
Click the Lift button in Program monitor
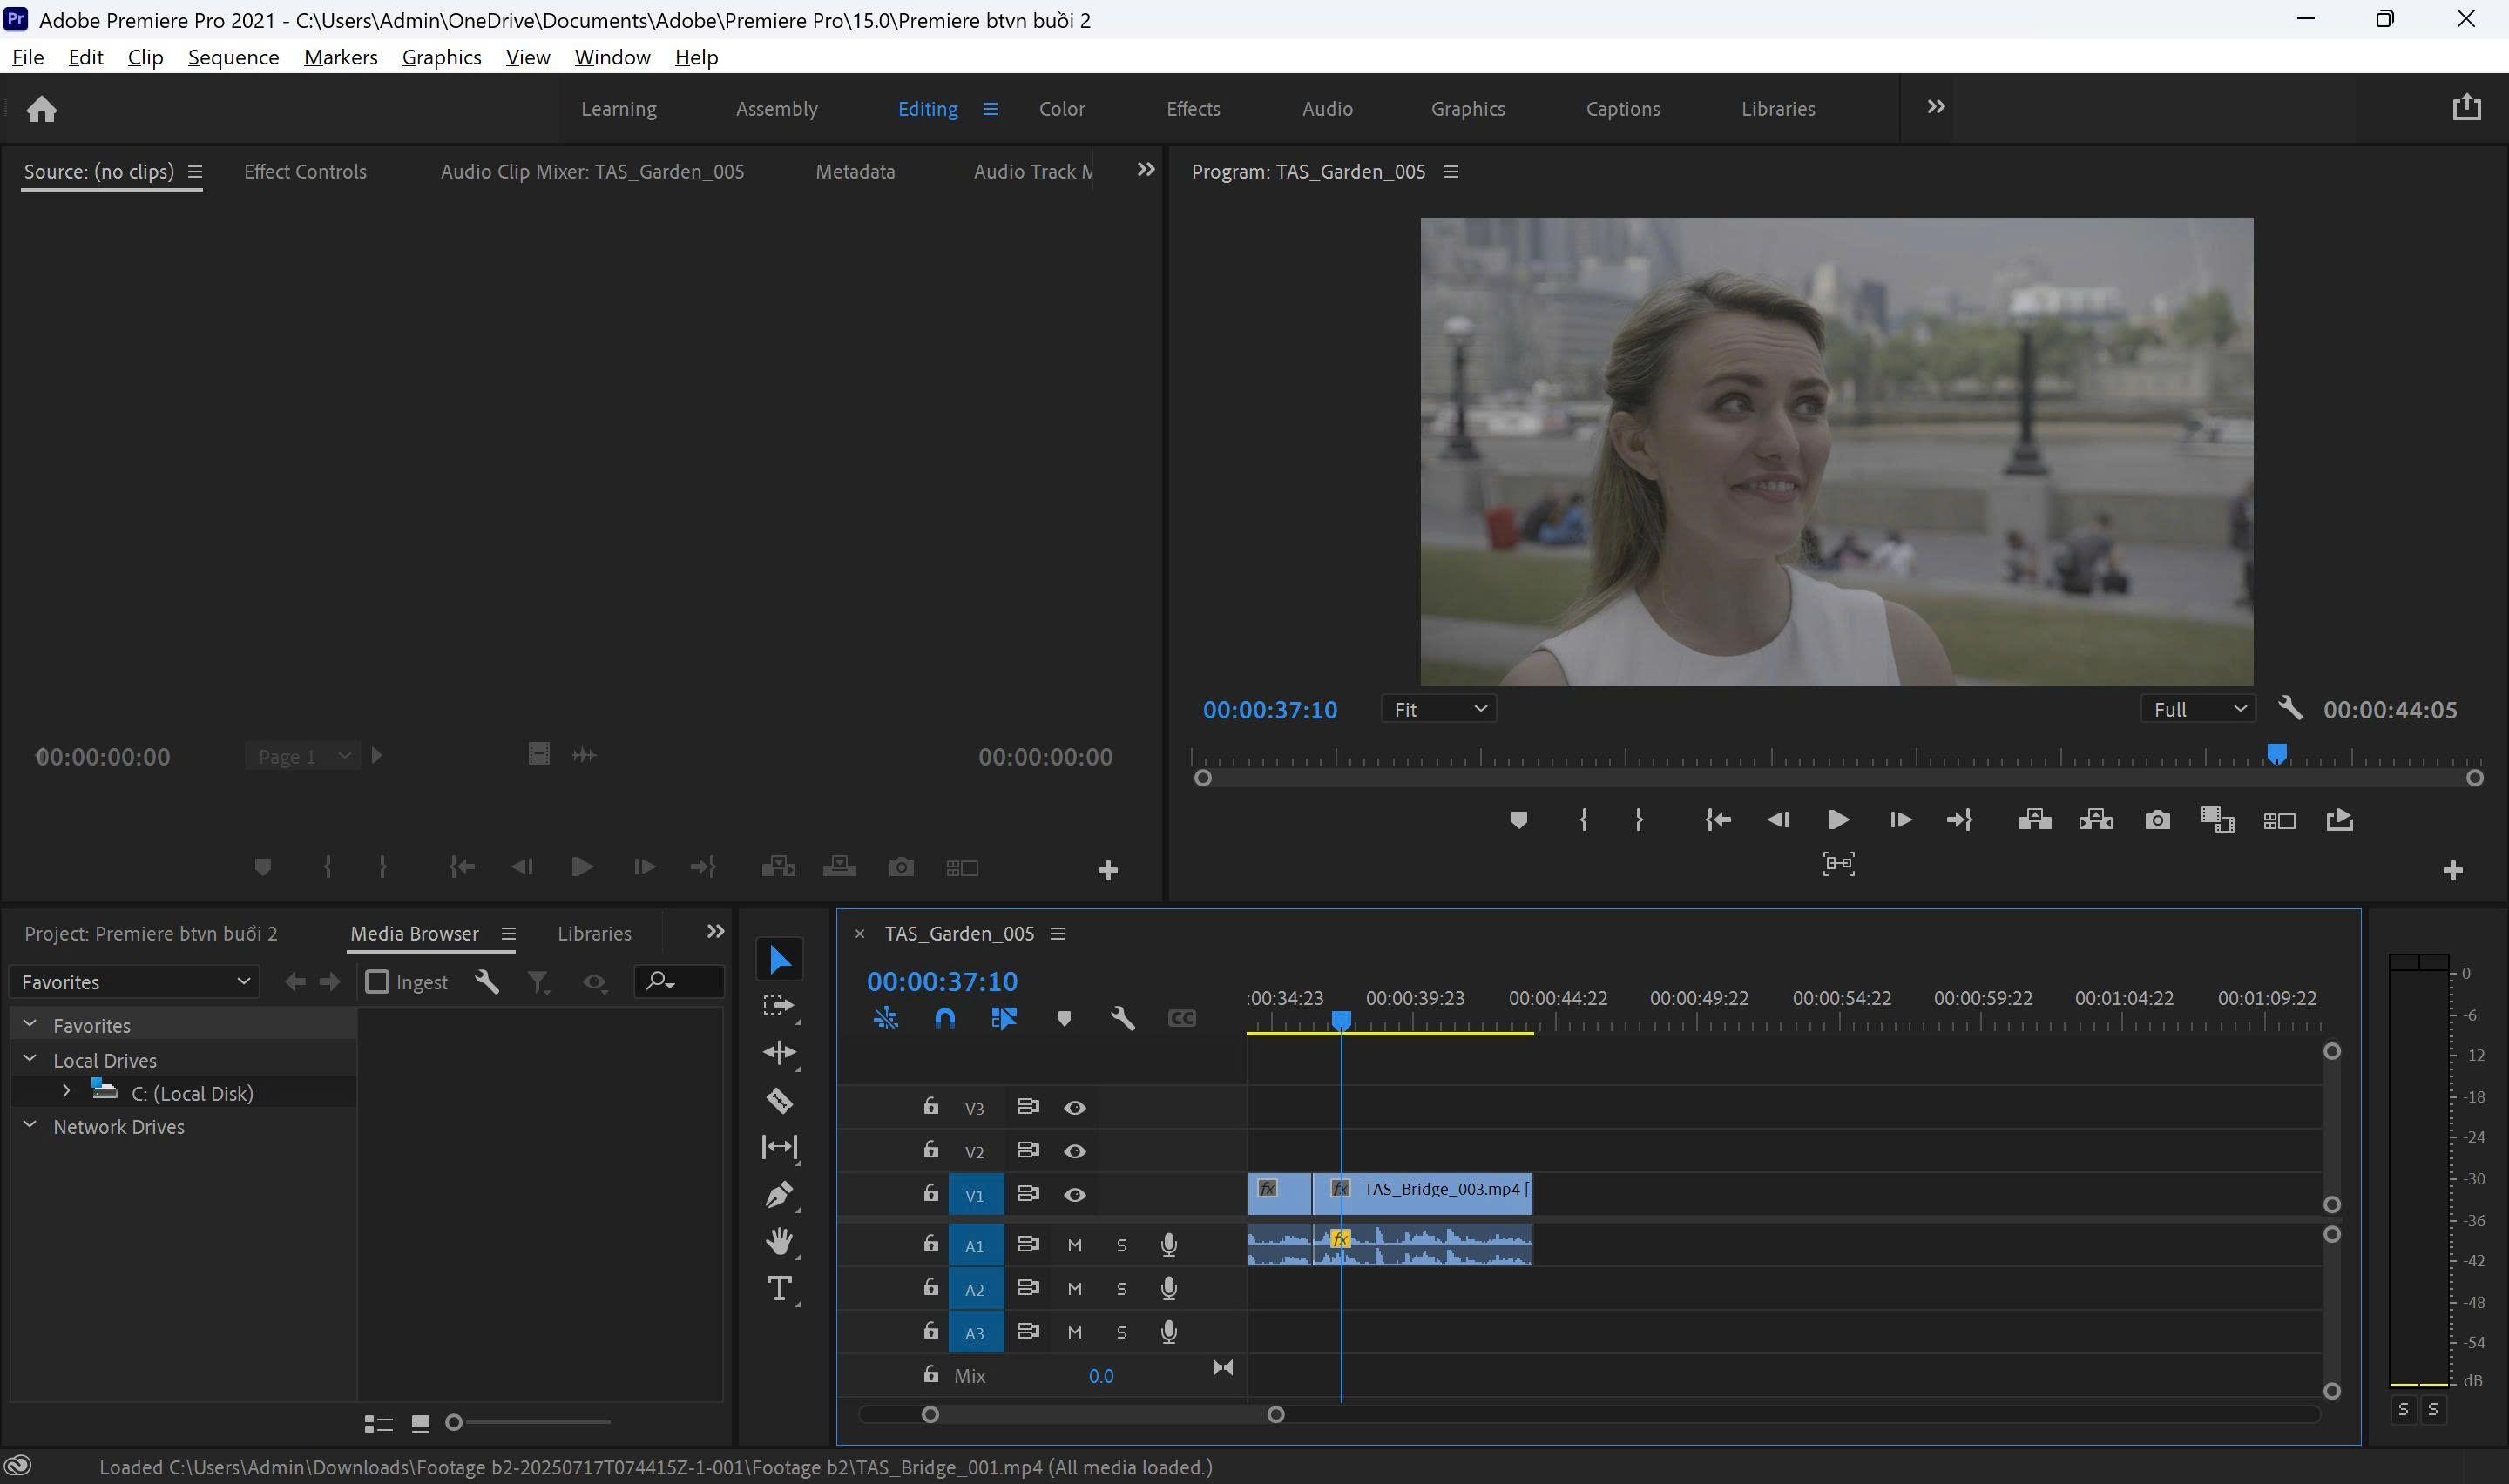click(x=2034, y=820)
